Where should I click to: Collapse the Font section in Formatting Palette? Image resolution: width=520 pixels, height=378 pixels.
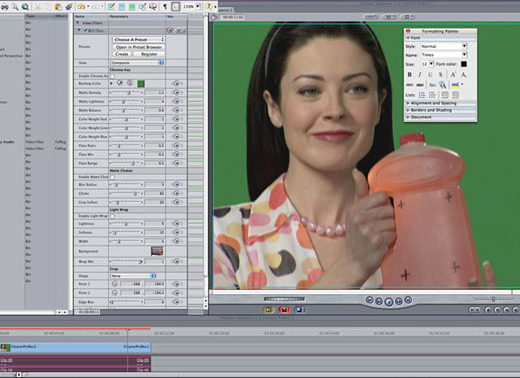[408, 38]
